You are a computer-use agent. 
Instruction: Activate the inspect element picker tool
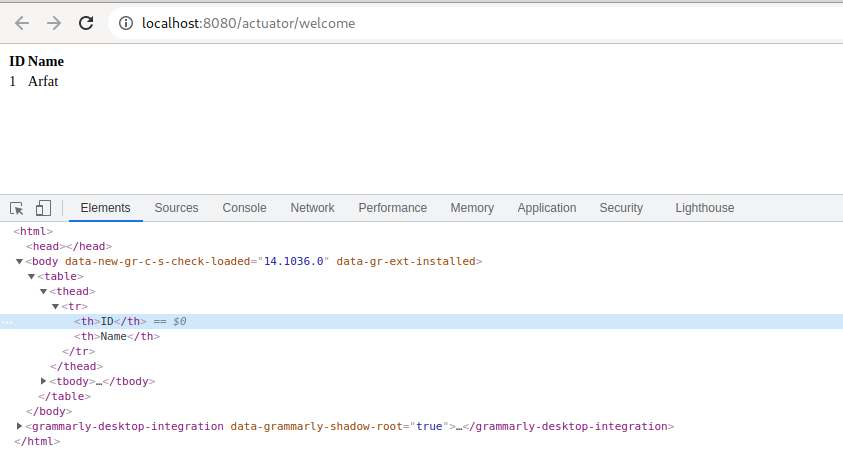17,208
